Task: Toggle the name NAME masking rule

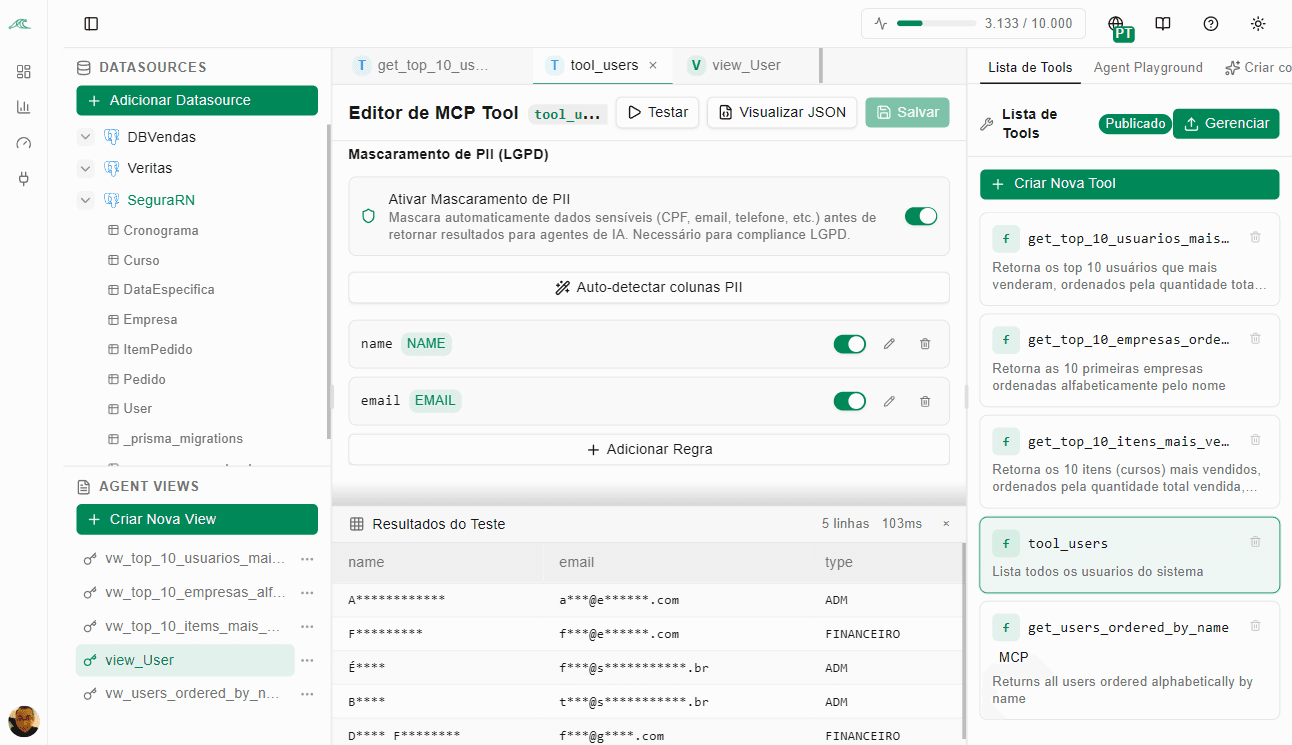Action: coord(849,344)
